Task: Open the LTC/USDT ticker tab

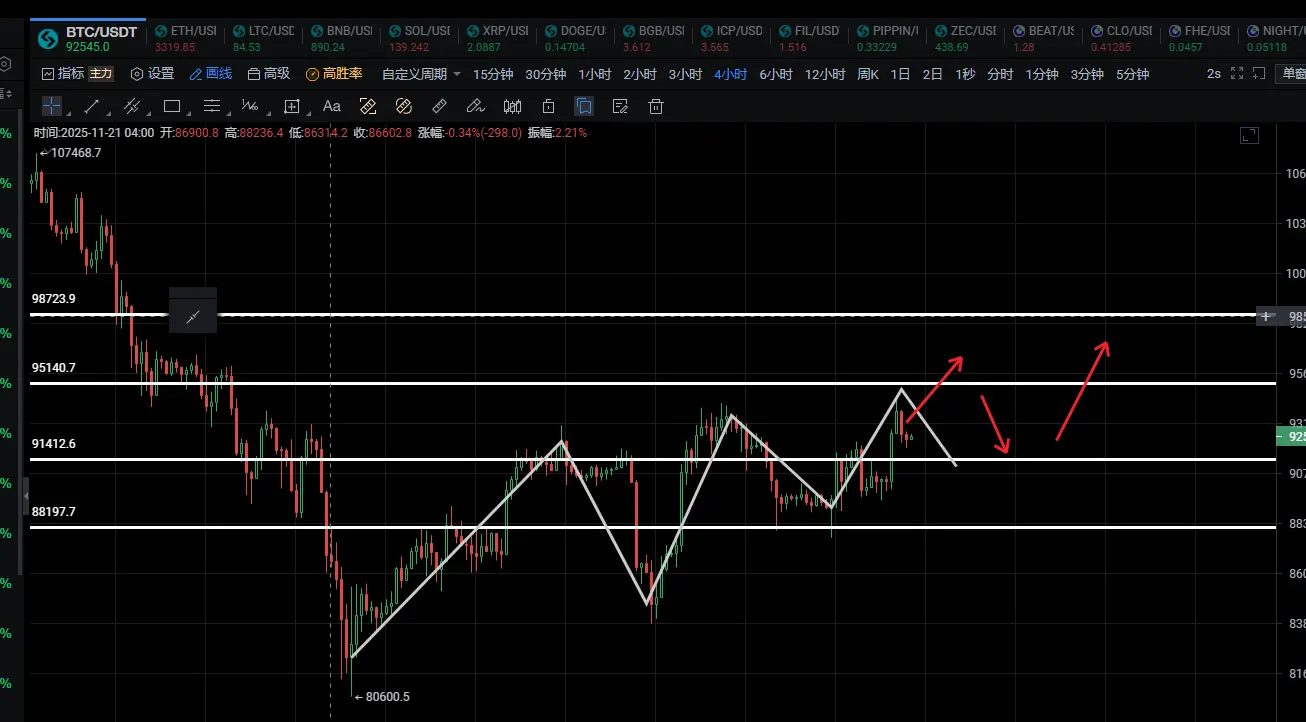Action: coord(264,38)
